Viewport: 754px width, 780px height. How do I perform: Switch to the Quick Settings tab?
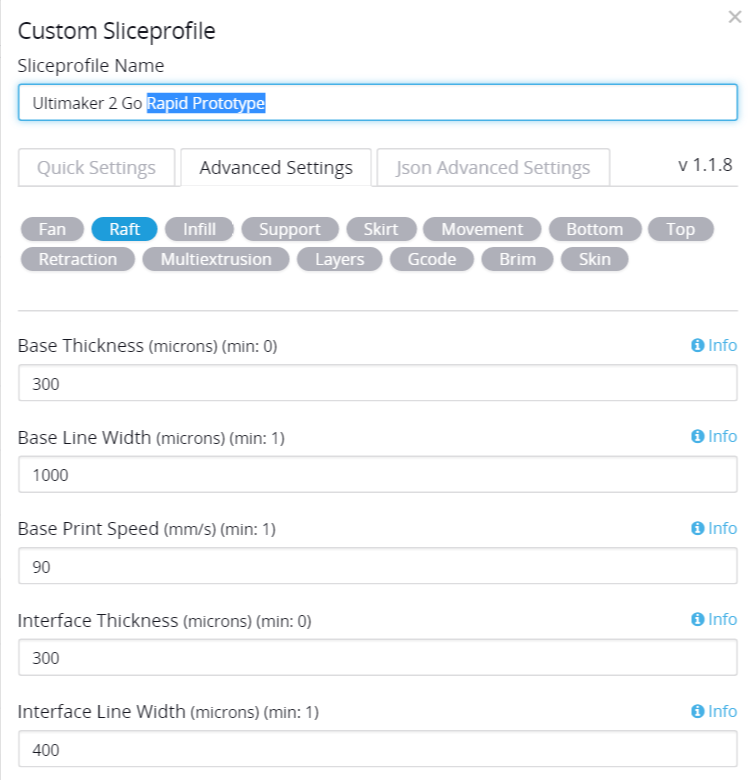(x=96, y=168)
